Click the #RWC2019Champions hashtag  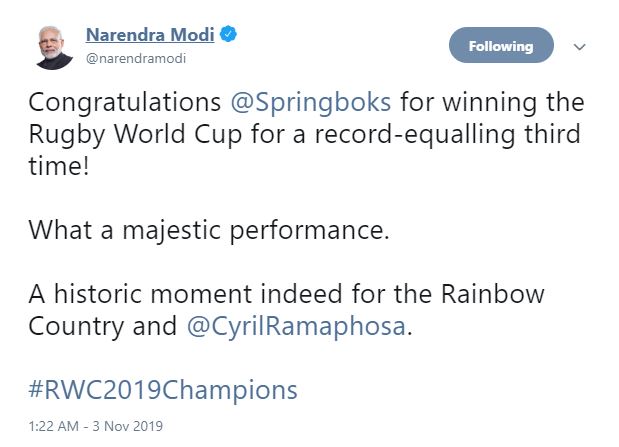coord(163,386)
